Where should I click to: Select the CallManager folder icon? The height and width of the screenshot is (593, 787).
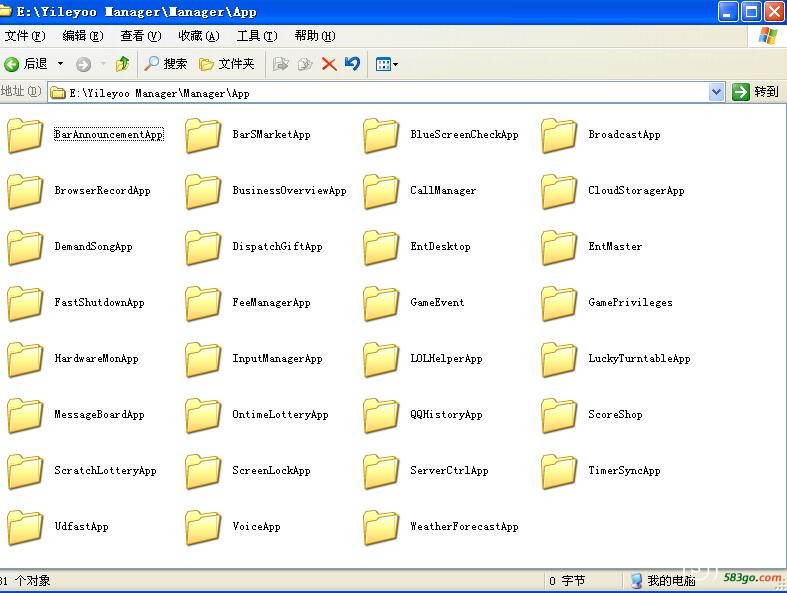[381, 191]
